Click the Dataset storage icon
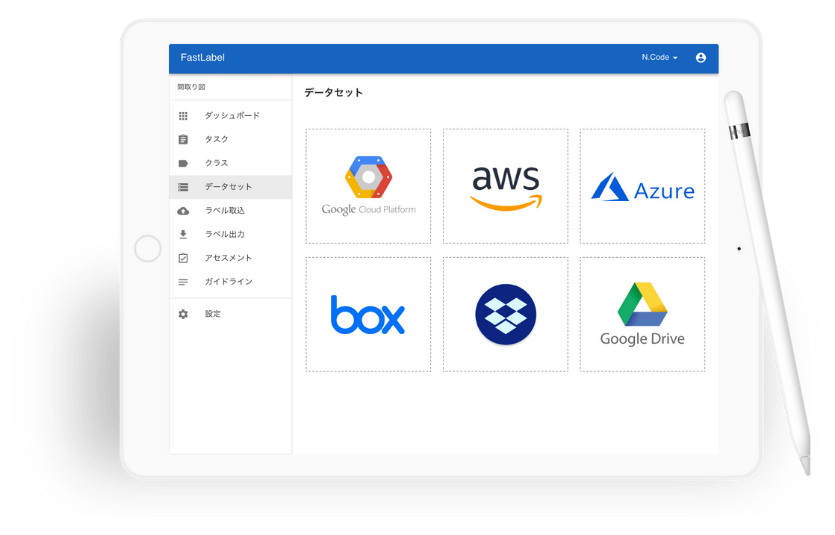Image resolution: width=835 pixels, height=535 pixels. pos(183,187)
